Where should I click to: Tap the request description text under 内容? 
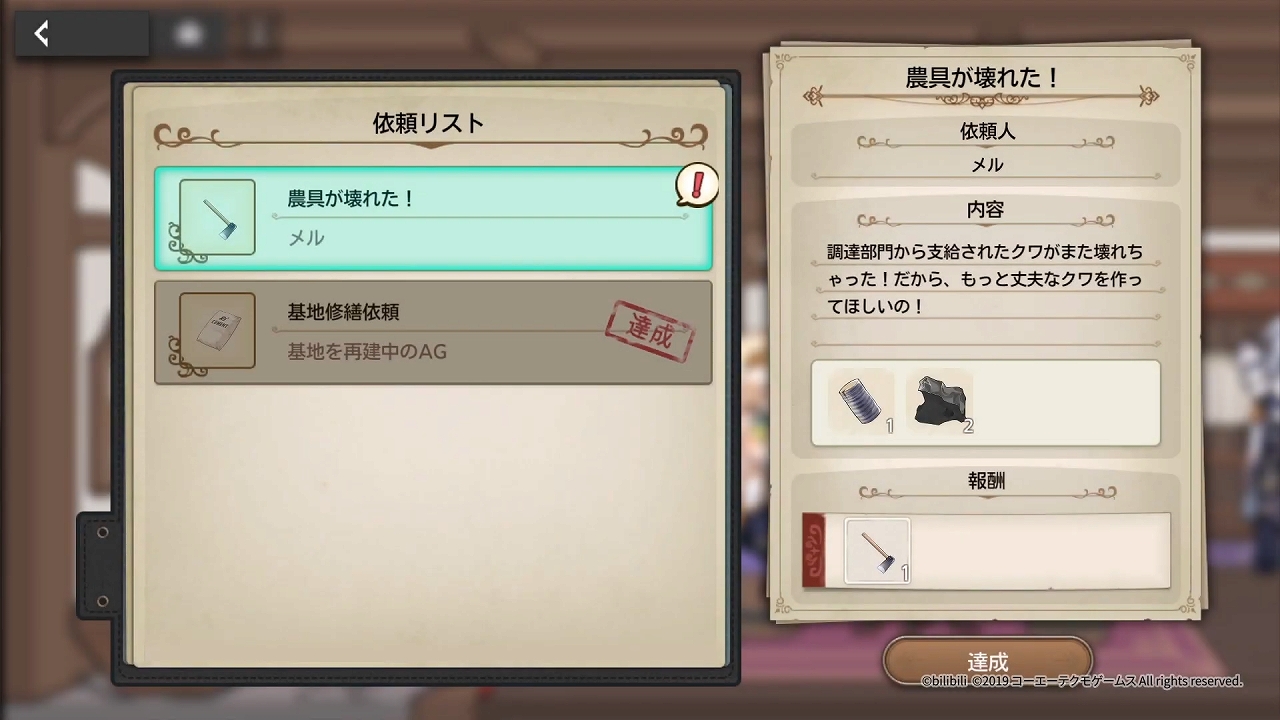click(x=985, y=279)
